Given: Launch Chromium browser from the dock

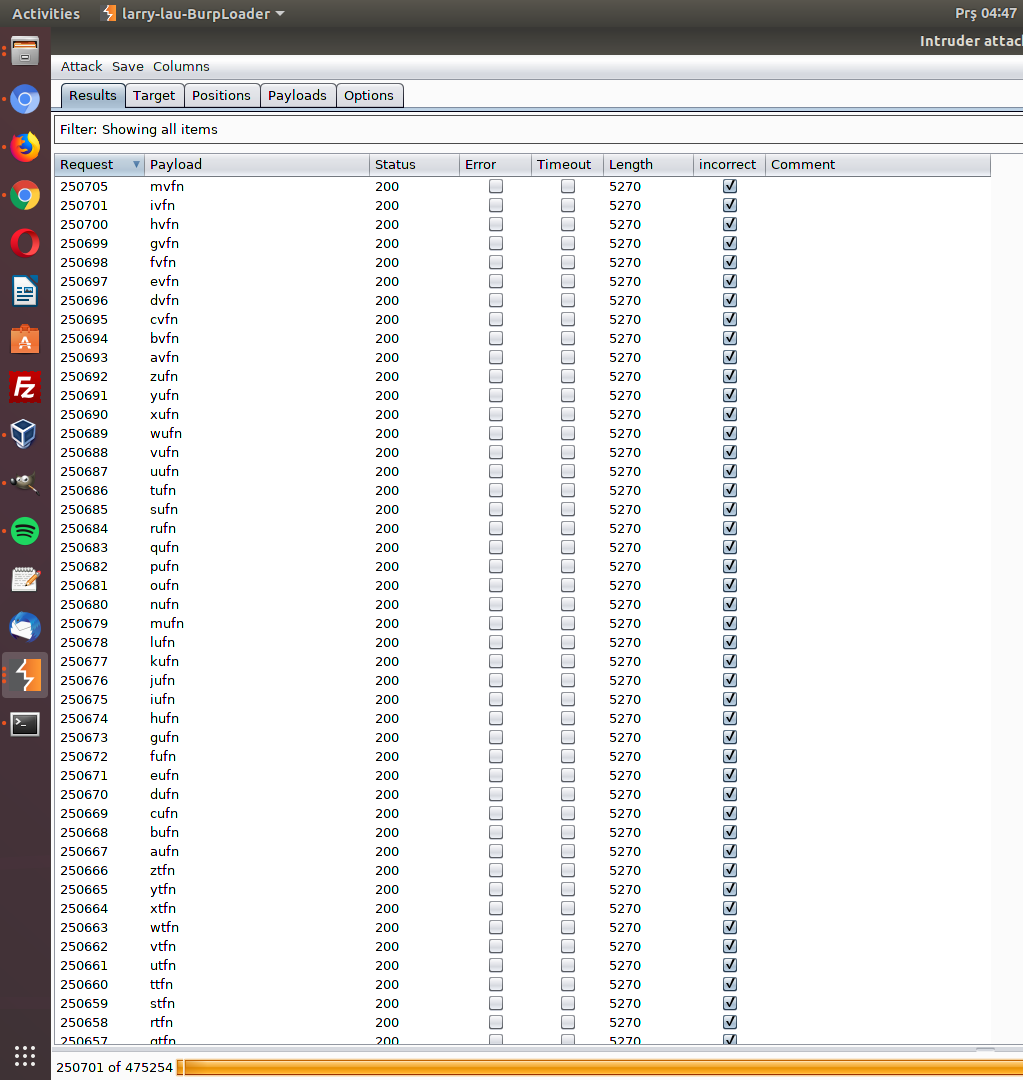Looking at the screenshot, I should (x=25, y=100).
